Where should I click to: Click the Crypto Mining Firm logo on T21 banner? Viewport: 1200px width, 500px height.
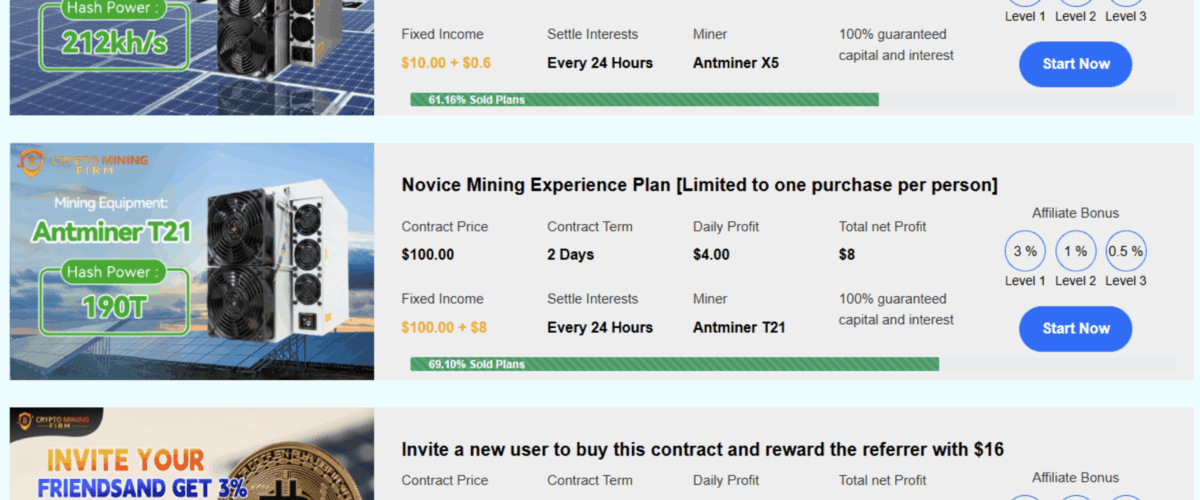83,163
